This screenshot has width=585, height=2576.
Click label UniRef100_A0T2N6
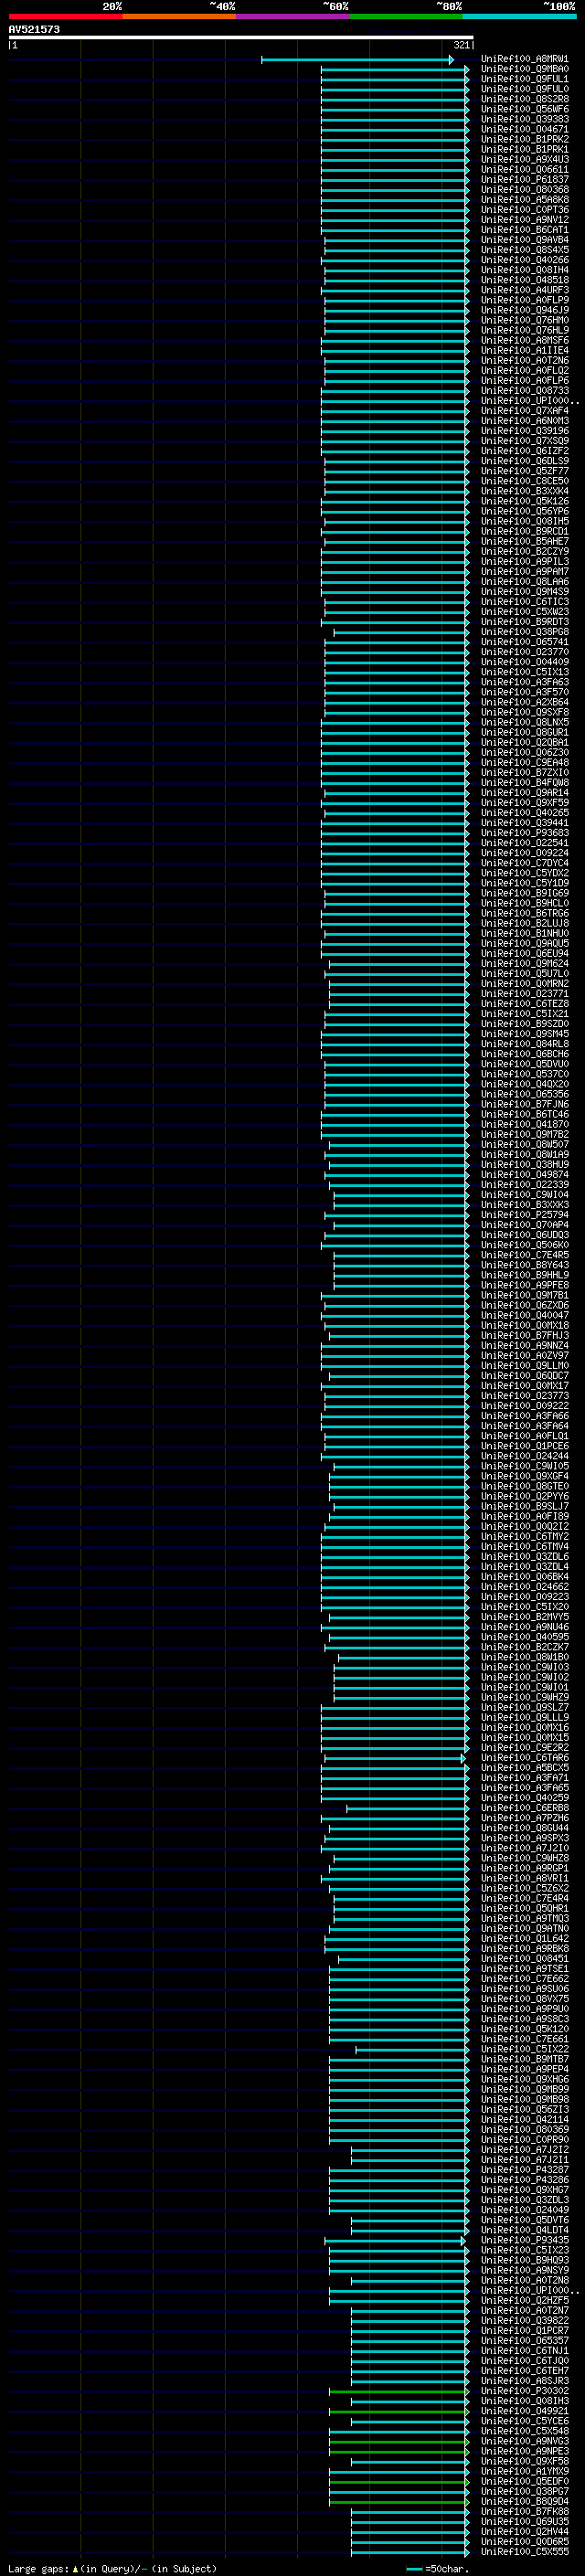pos(525,360)
